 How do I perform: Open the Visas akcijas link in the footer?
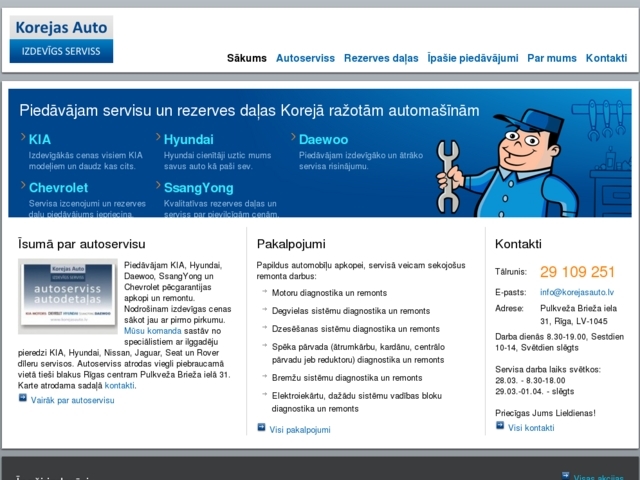pyautogui.click(x=598, y=477)
